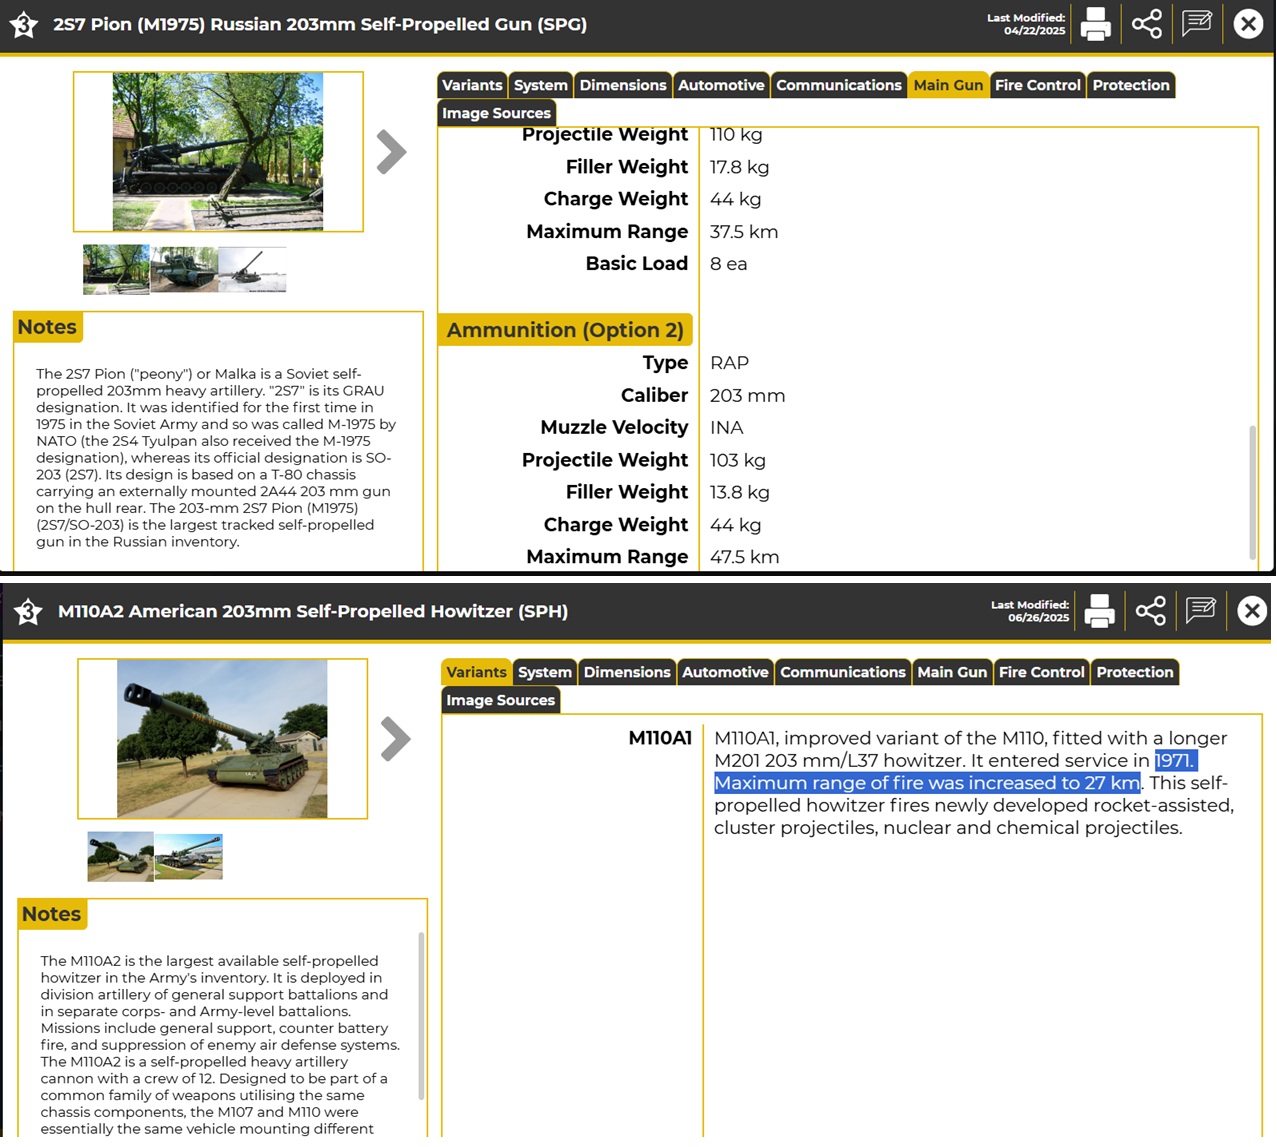Click the 2S7 Pion window title text
Viewport: 1277px width, 1147px height.
pos(320,24)
